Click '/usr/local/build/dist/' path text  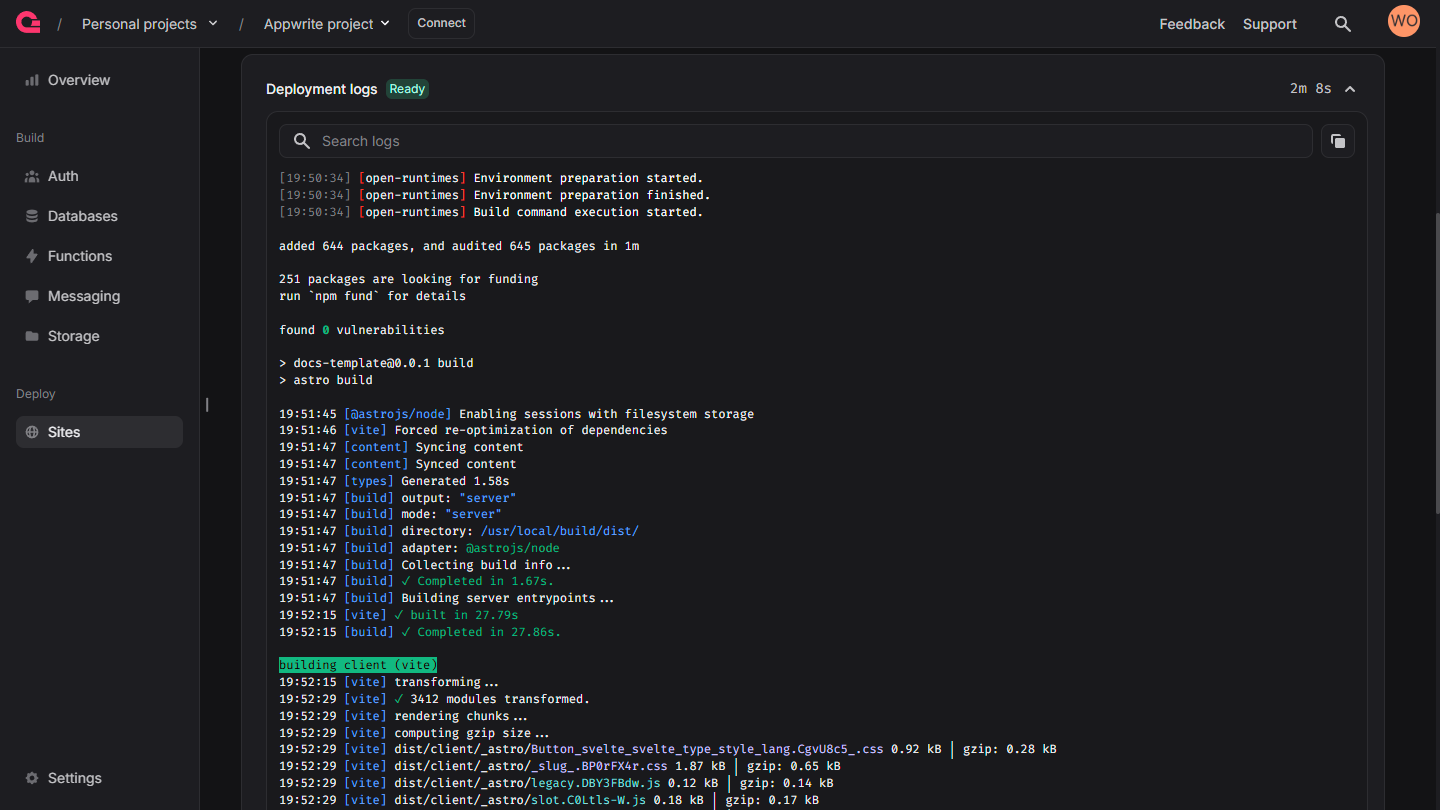pyautogui.click(x=559, y=531)
